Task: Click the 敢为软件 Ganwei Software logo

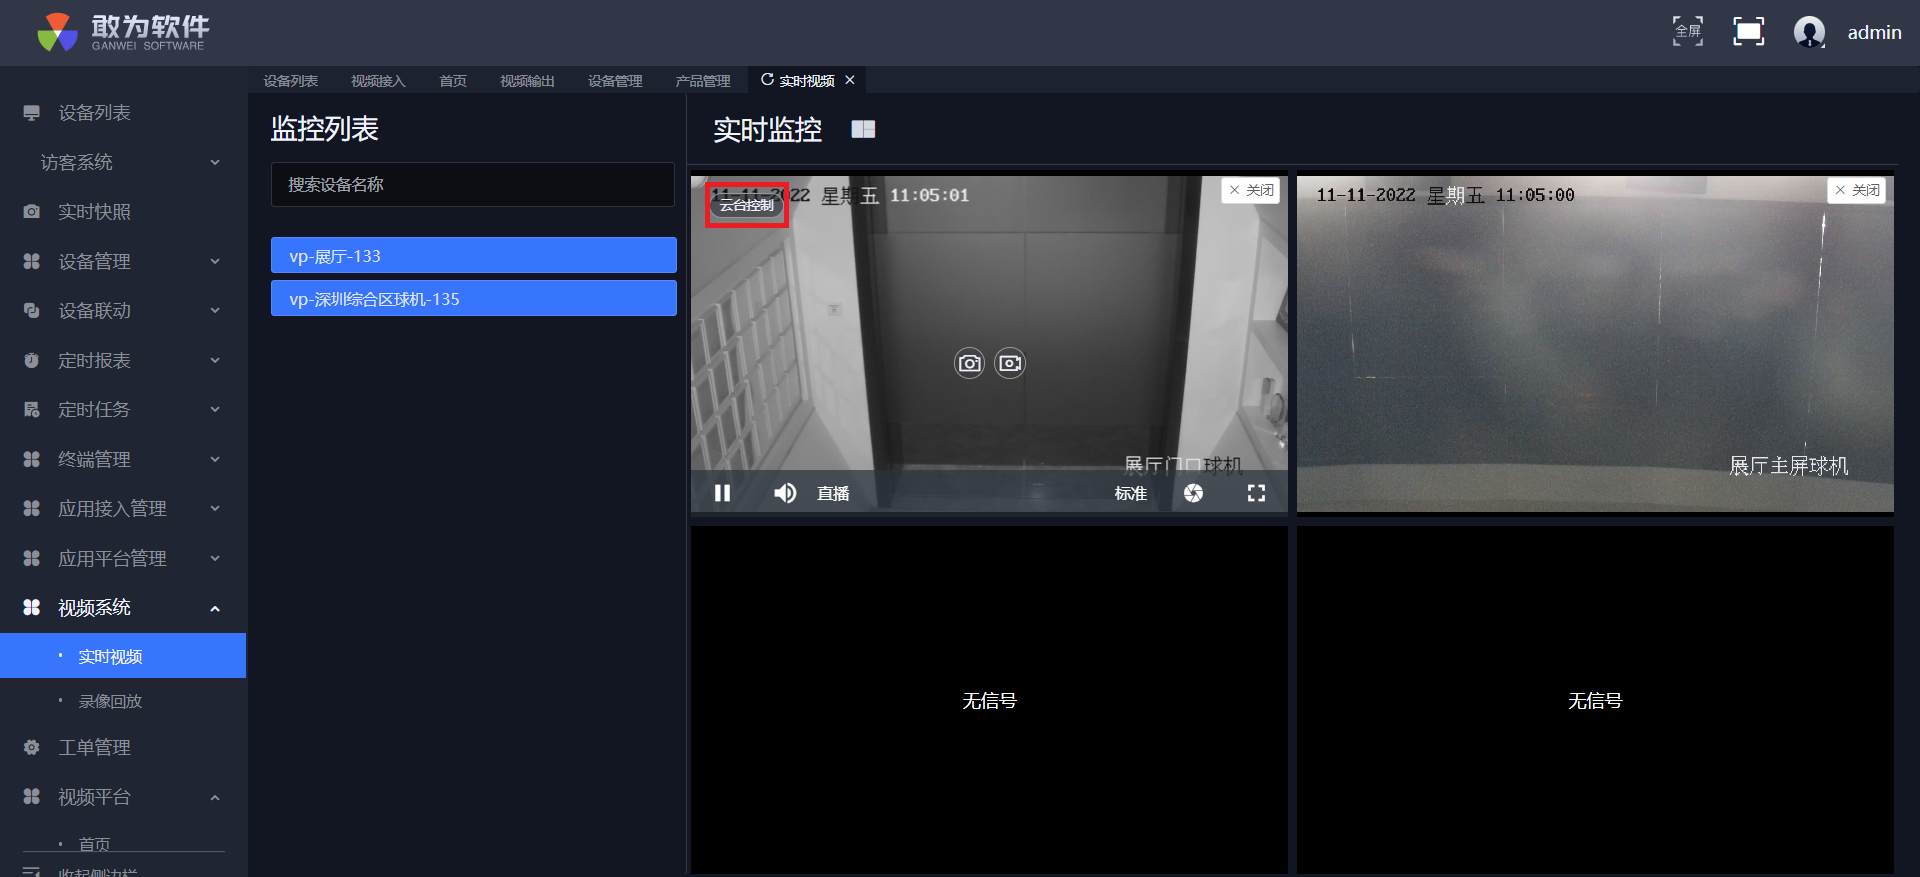Action: pyautogui.click(x=124, y=32)
